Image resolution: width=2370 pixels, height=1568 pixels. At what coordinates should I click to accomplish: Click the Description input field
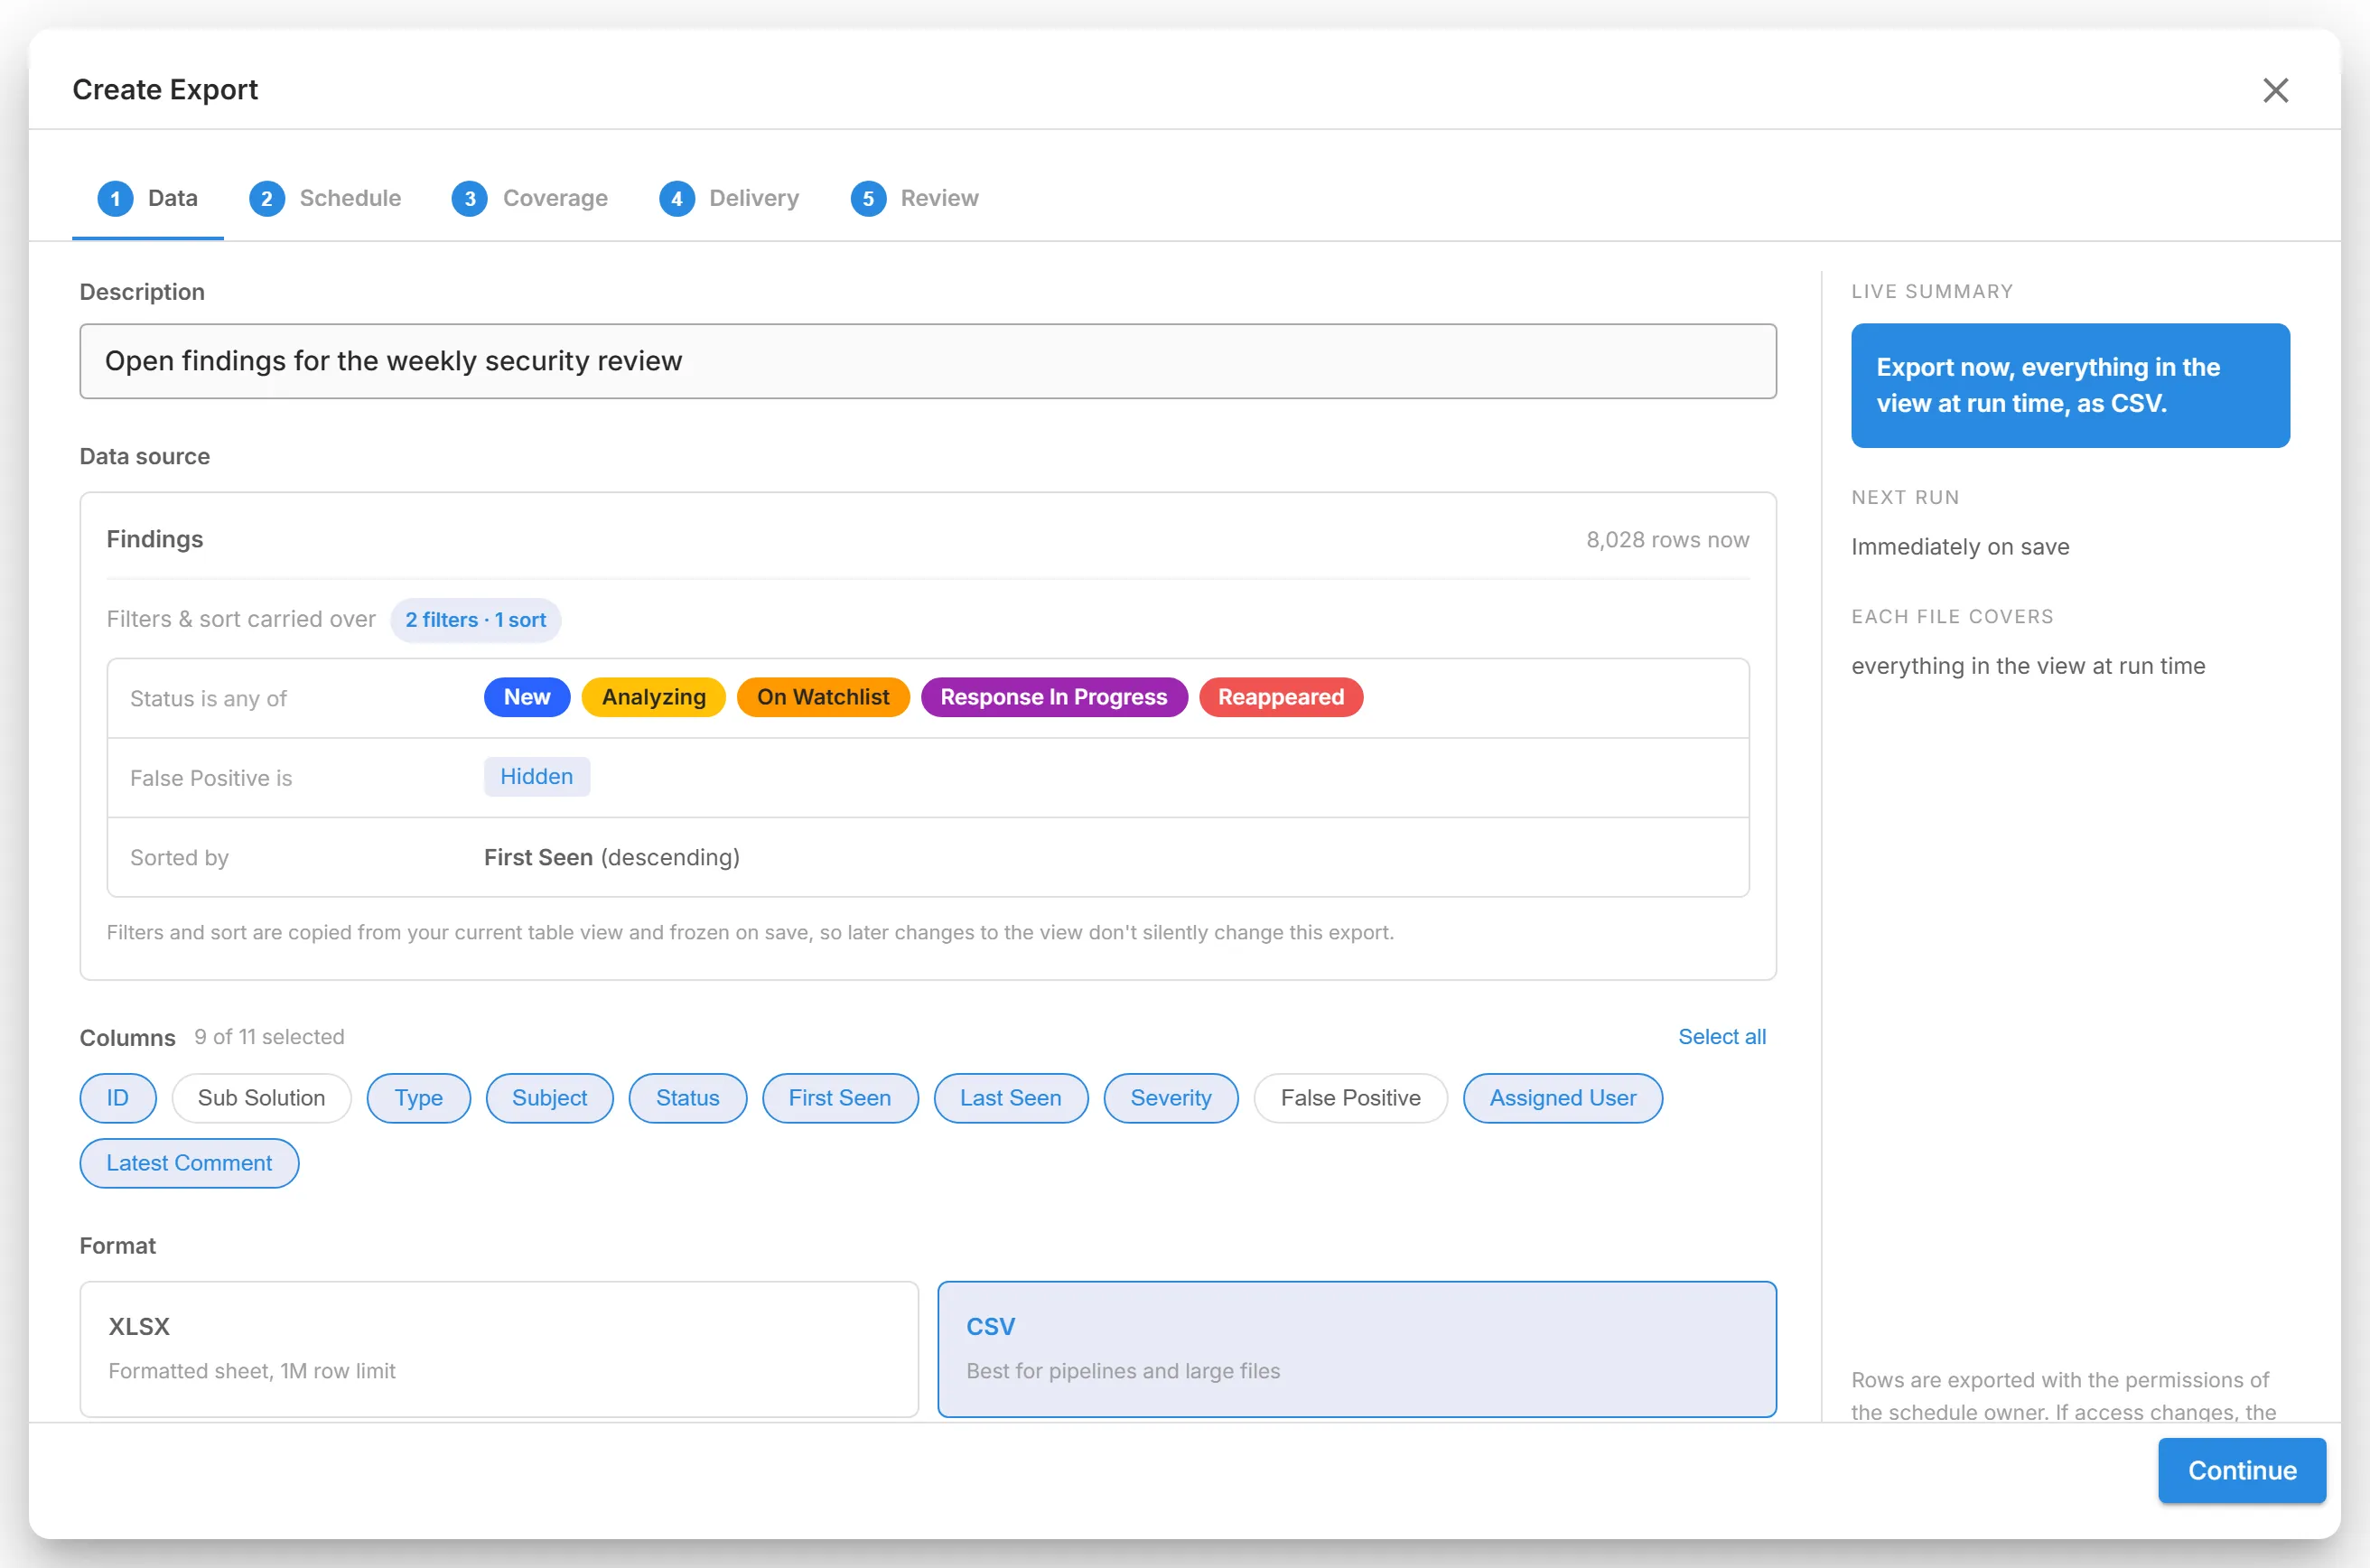pos(928,361)
